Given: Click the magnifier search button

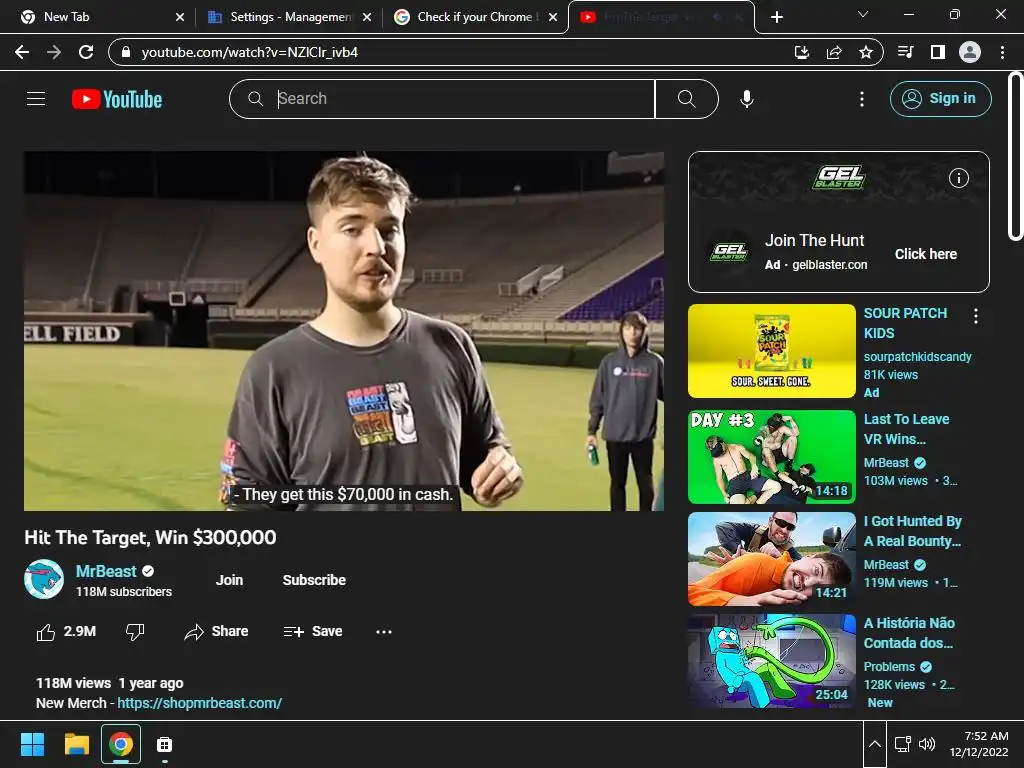Looking at the screenshot, I should (686, 99).
